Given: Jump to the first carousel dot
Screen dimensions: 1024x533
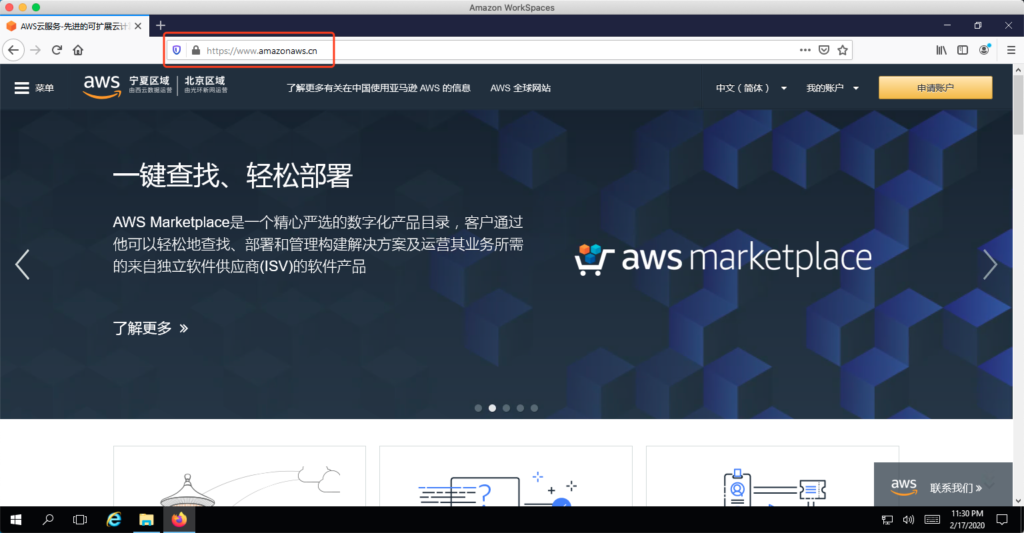Looking at the screenshot, I should pos(478,408).
